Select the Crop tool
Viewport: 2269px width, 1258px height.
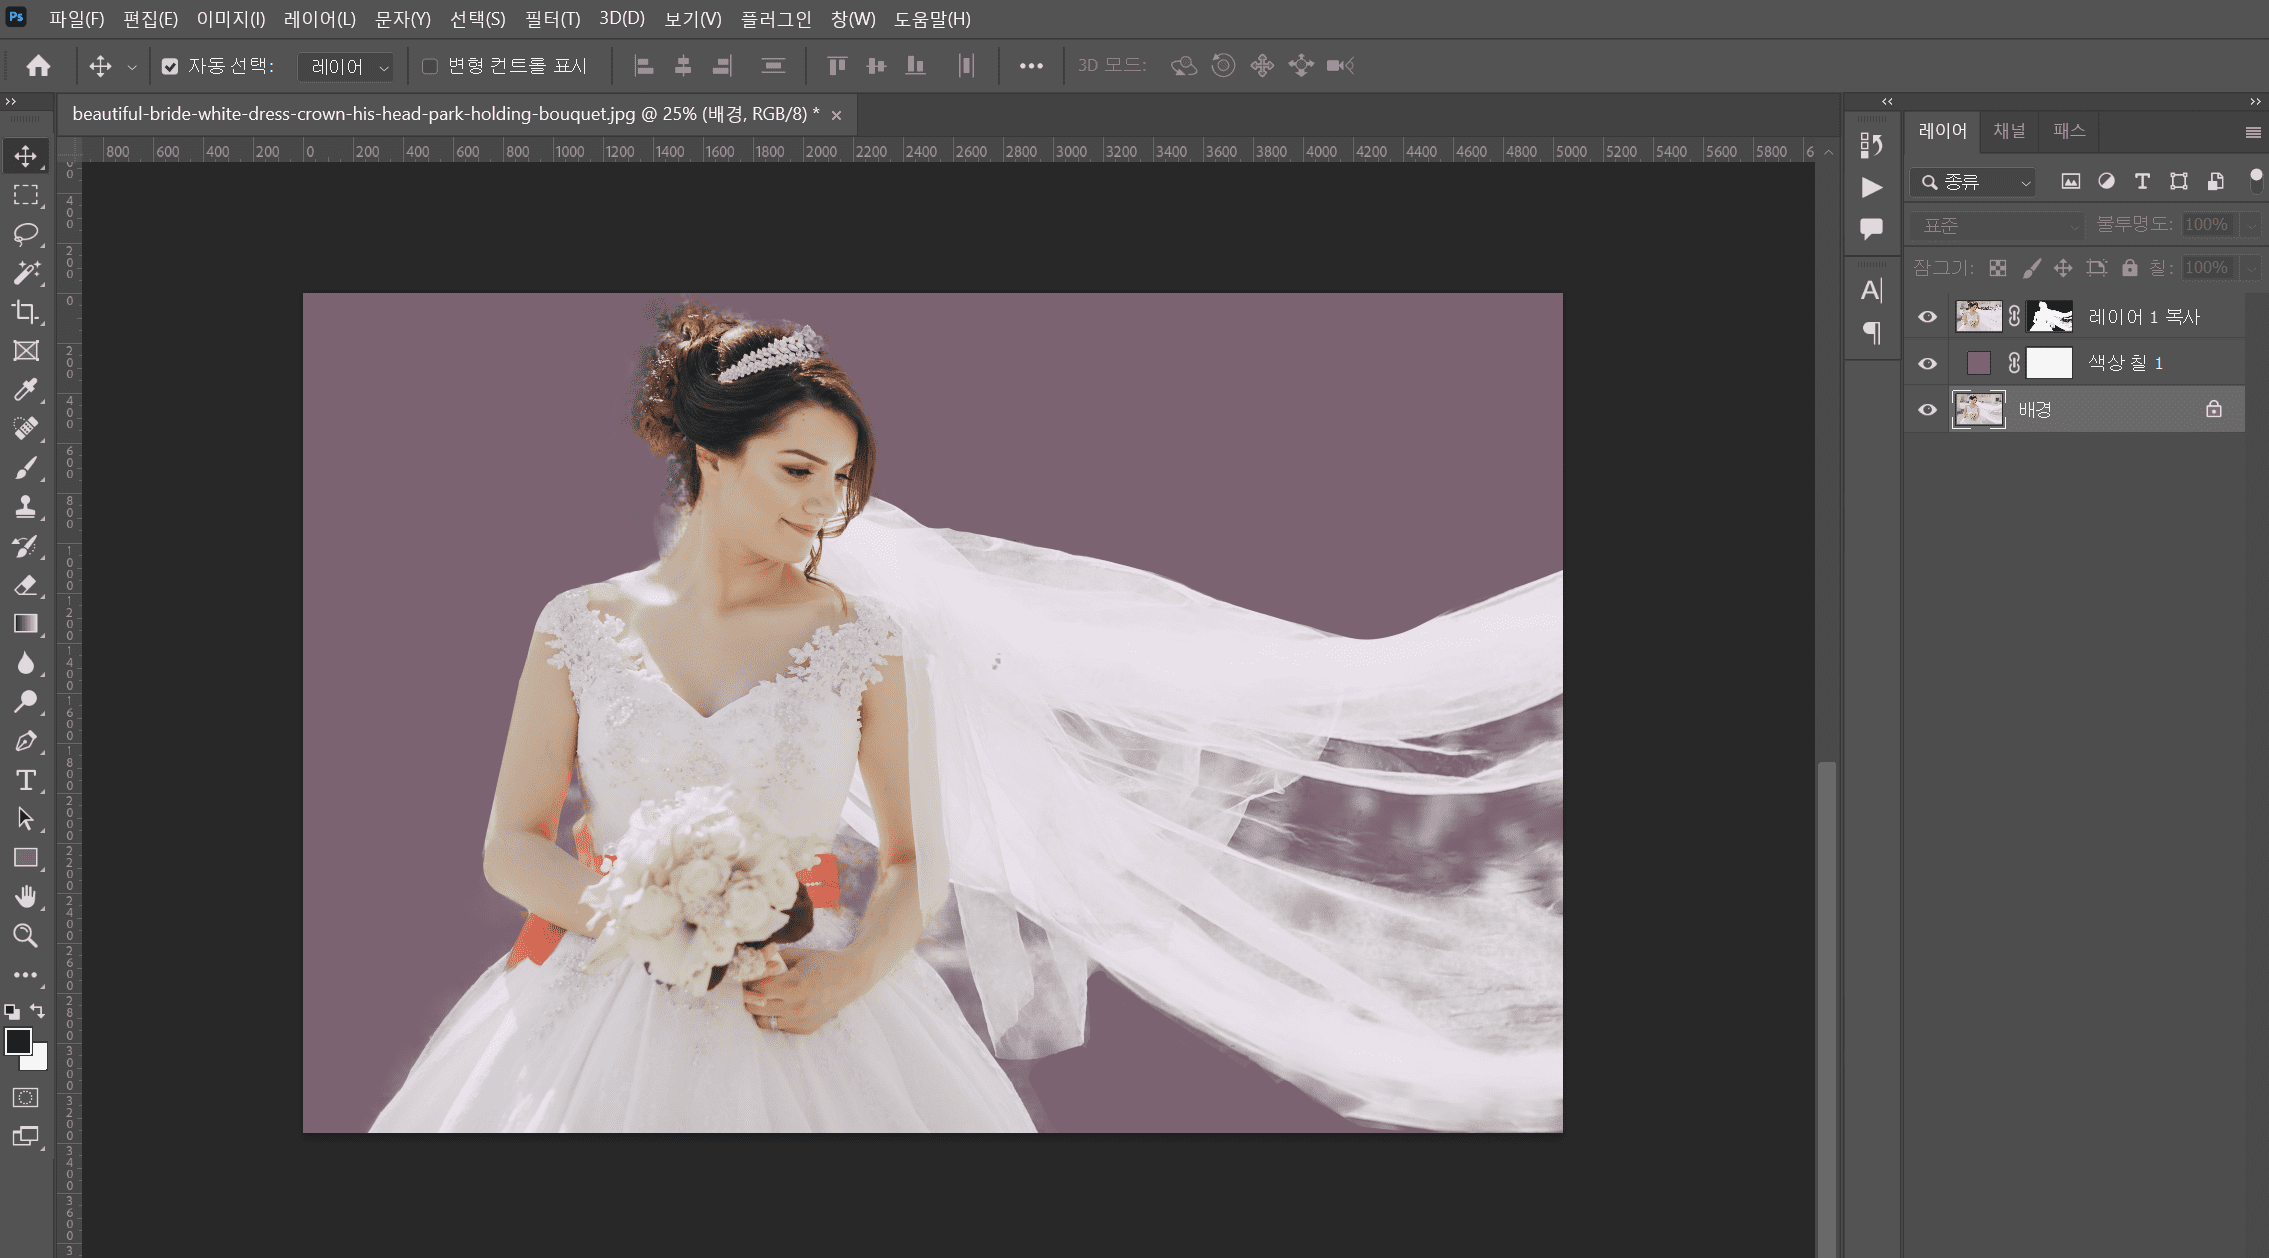point(26,311)
